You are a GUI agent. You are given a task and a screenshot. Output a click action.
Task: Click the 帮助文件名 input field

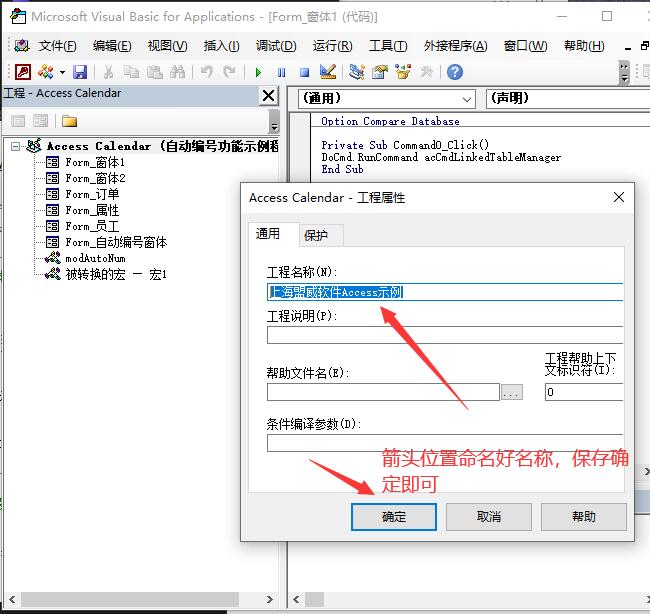(x=383, y=392)
